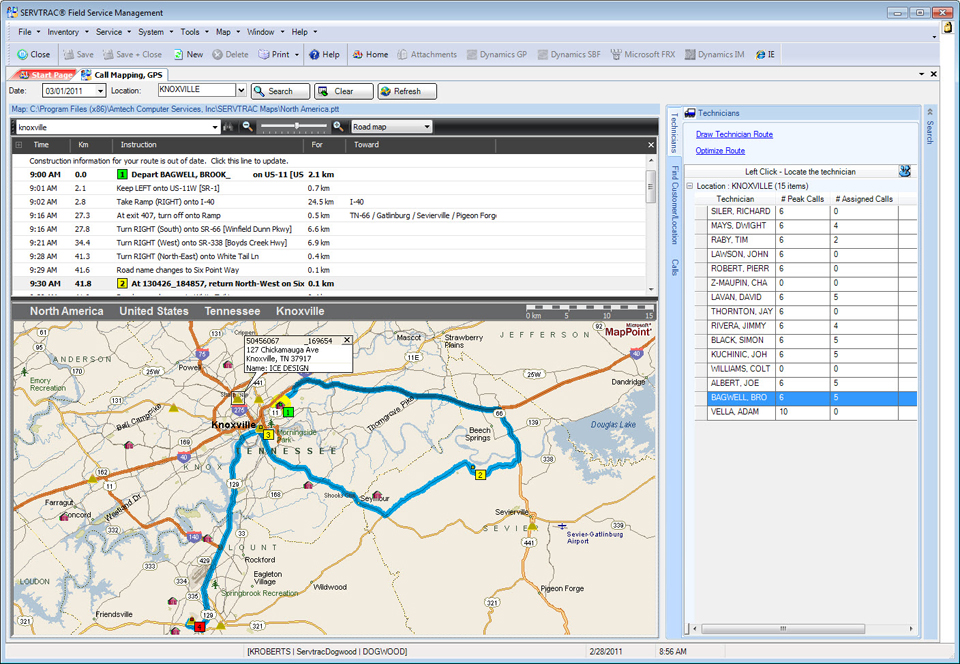Select the Take Ramp onto I-40 step
960x664 pixels.
[x=328, y=202]
